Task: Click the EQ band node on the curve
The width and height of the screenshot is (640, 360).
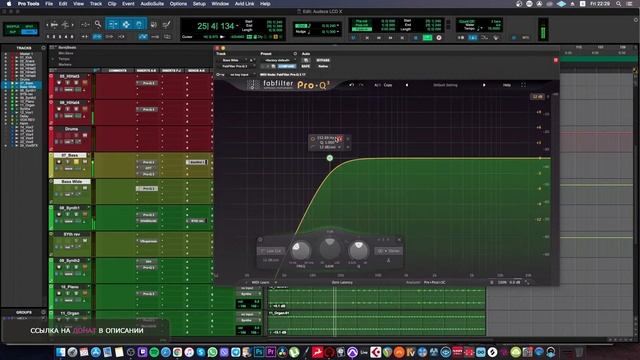Action: tap(330, 158)
